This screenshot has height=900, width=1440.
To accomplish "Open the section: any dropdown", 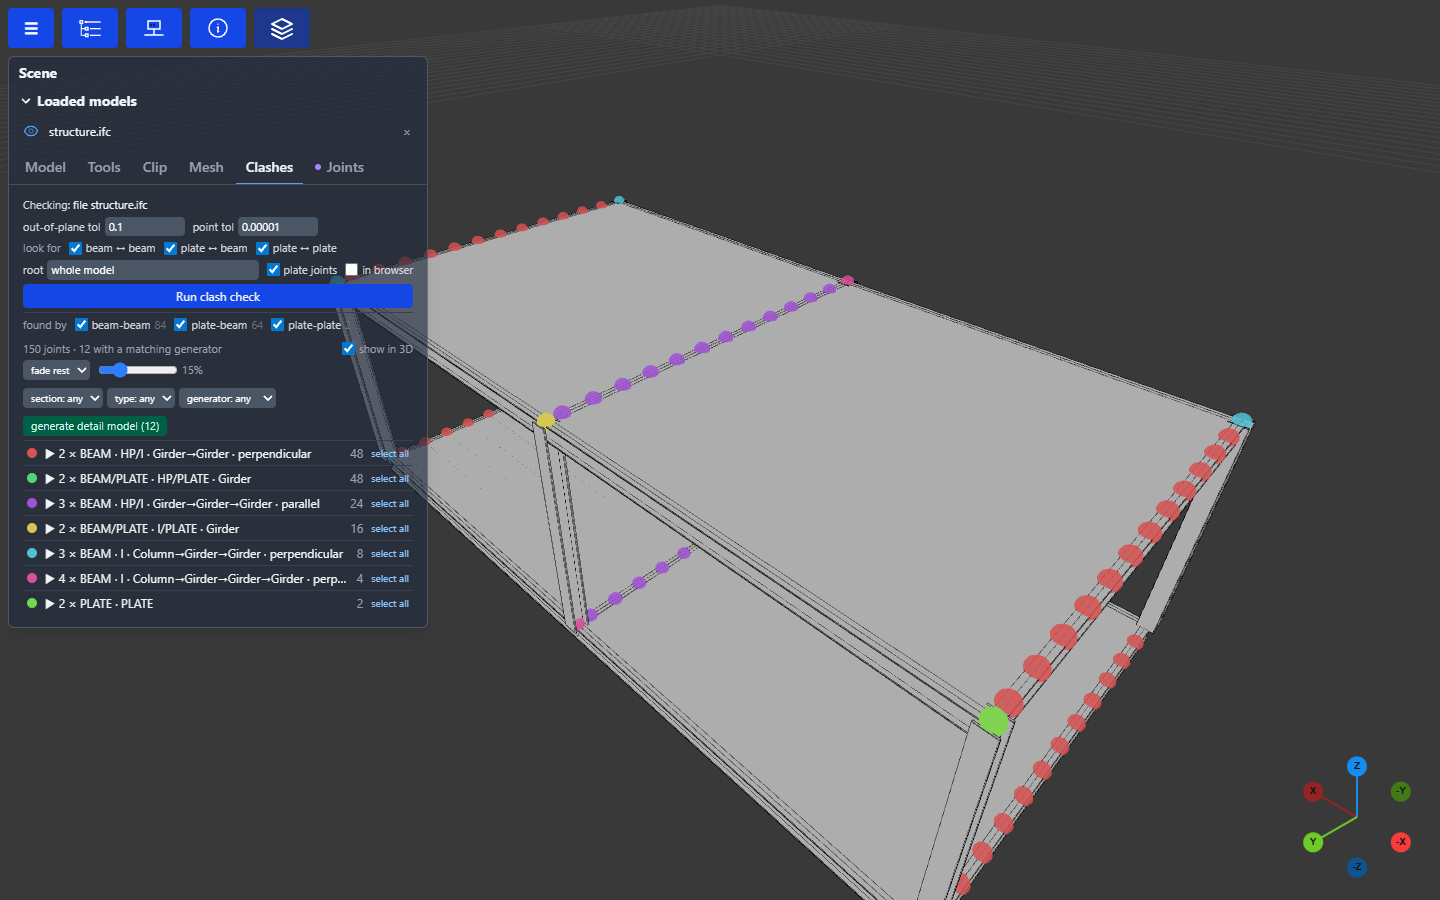I will (x=63, y=398).
